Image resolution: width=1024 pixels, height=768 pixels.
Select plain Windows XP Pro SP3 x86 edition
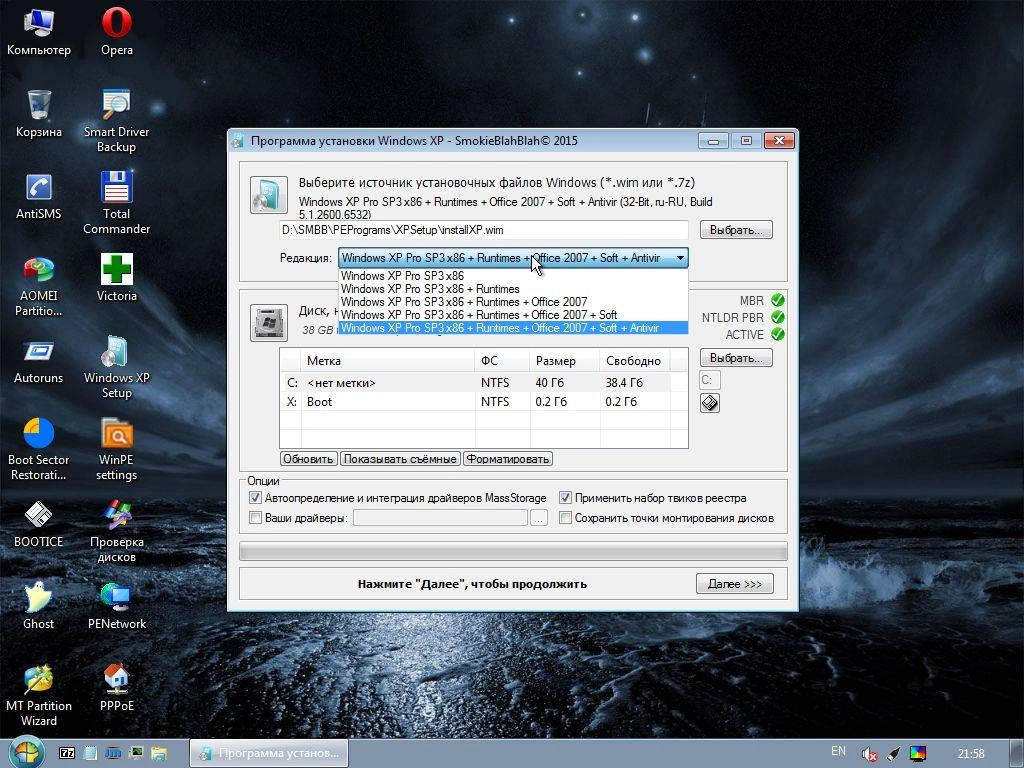[x=513, y=276]
